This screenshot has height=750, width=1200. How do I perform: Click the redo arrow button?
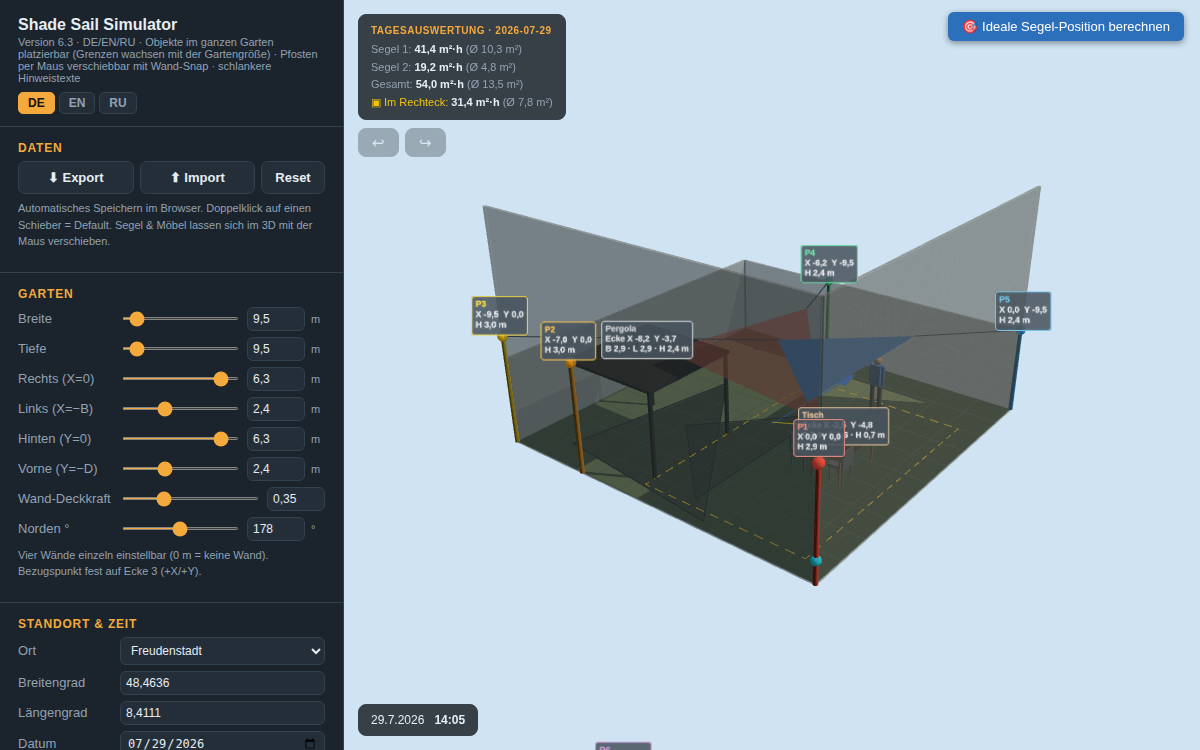(x=425, y=142)
